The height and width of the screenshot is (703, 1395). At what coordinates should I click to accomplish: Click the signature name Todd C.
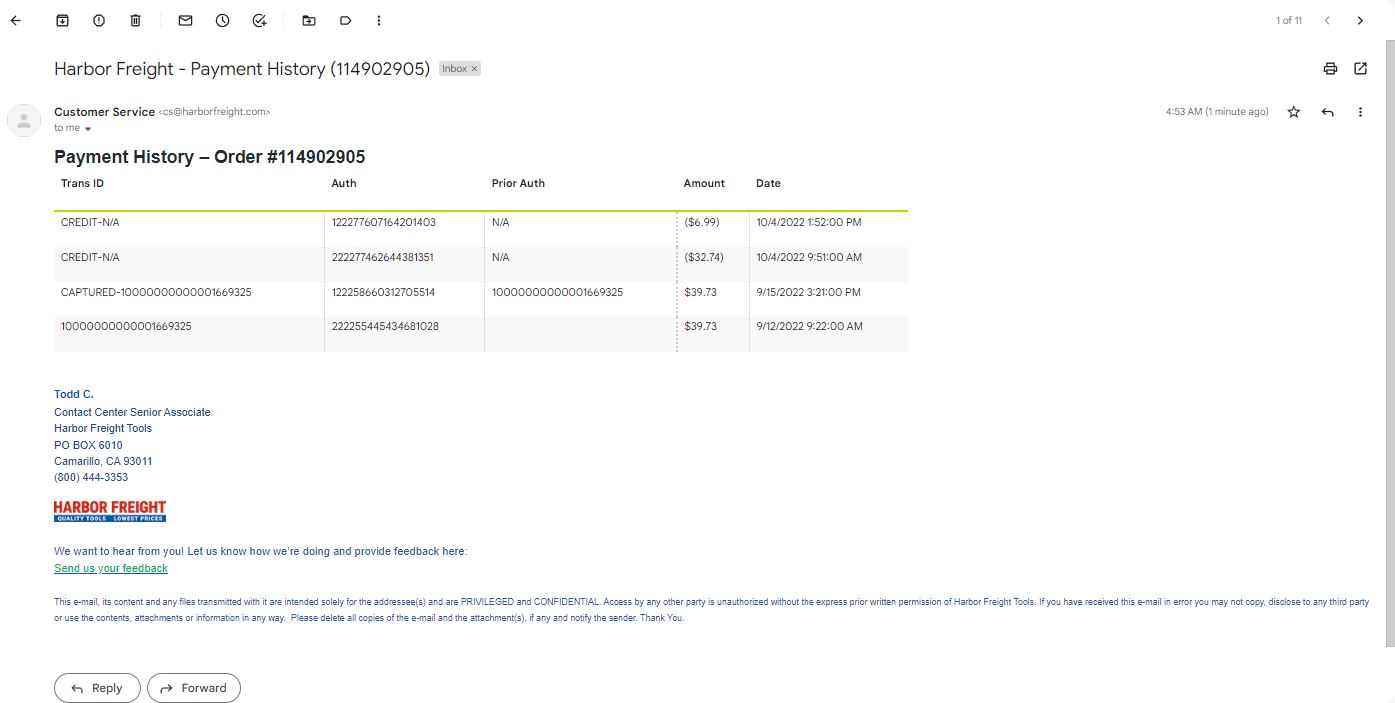pyautogui.click(x=74, y=394)
